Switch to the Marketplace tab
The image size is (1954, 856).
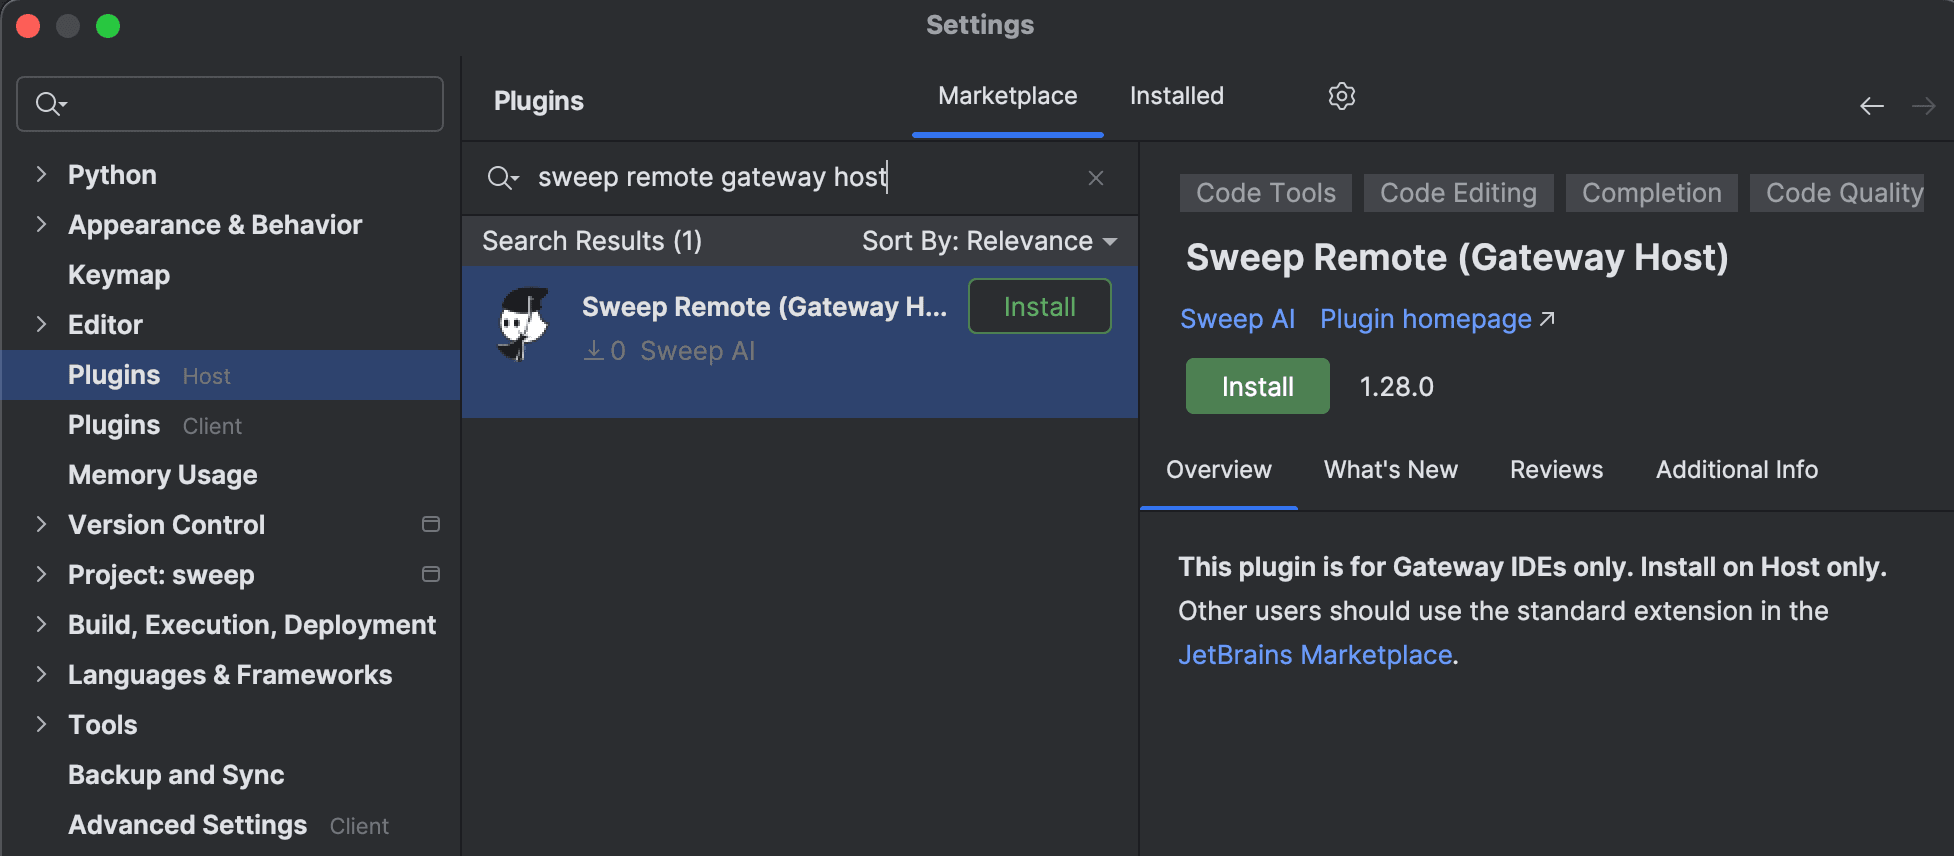click(1007, 96)
